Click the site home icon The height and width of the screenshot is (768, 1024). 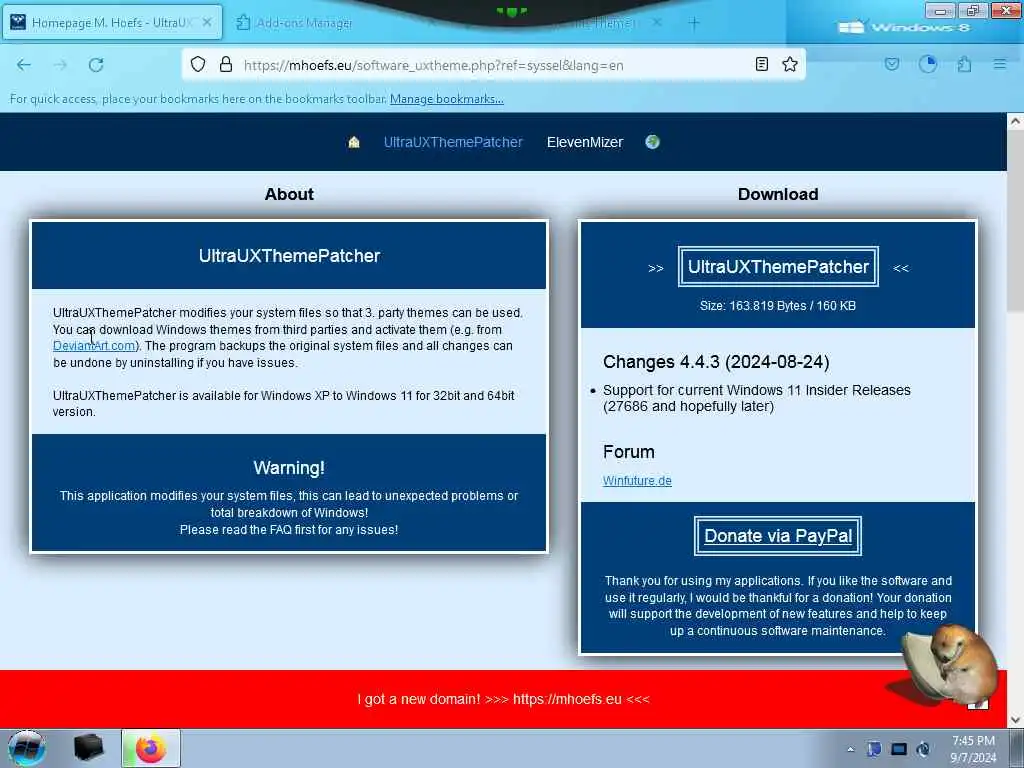354,142
